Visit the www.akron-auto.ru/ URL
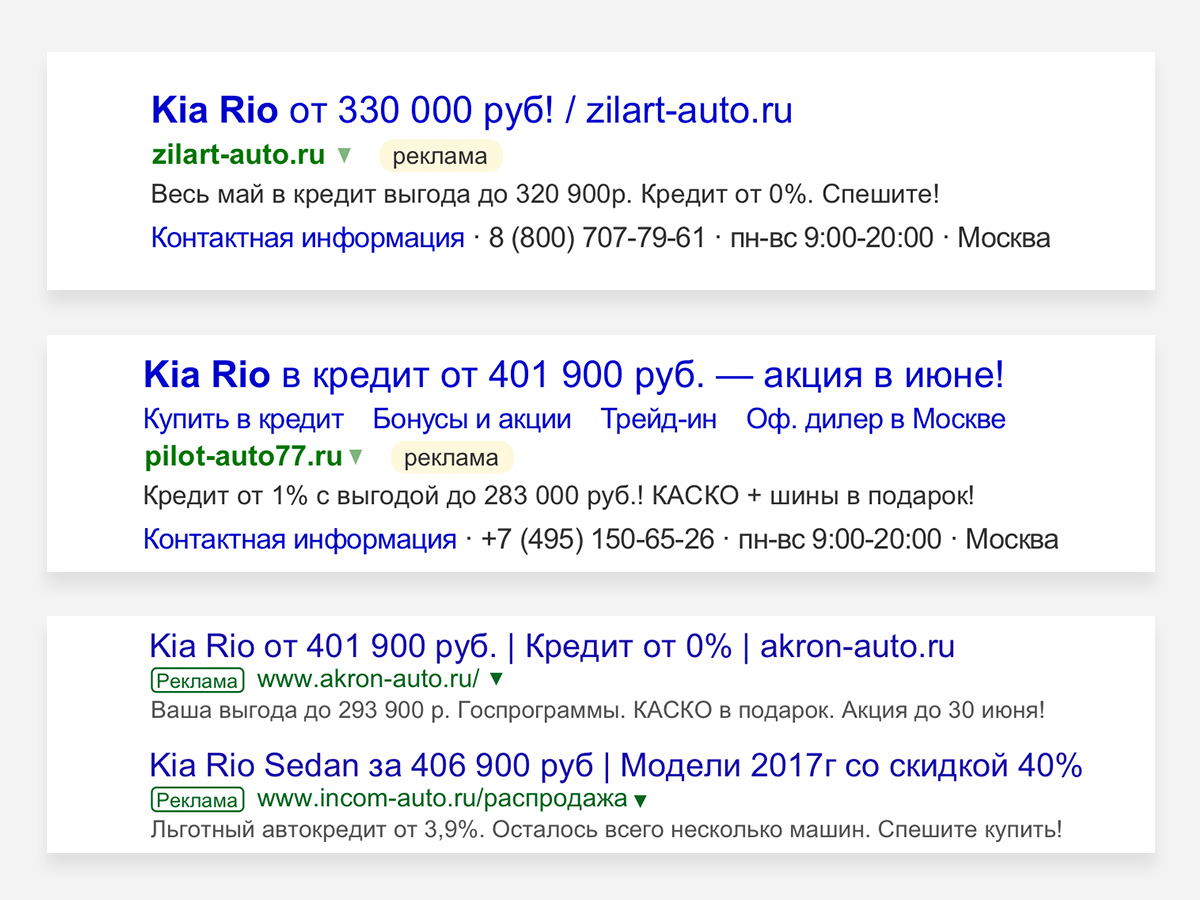This screenshot has width=1200, height=900. [x=369, y=680]
